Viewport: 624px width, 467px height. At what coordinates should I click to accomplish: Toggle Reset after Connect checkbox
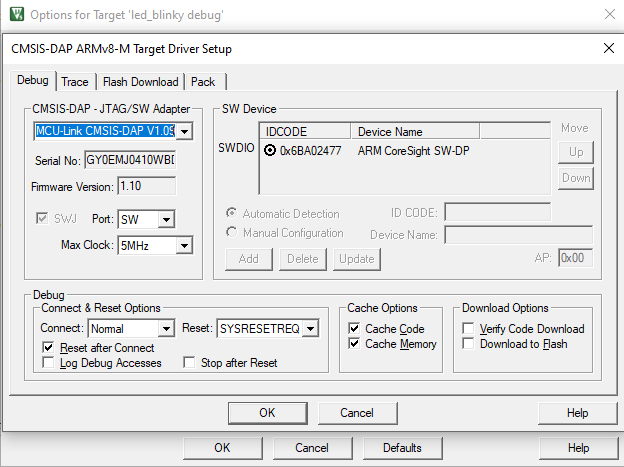(49, 347)
